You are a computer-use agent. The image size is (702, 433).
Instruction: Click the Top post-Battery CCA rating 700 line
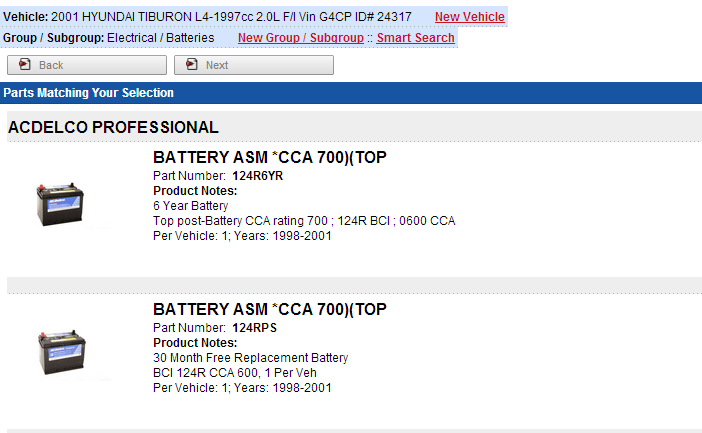click(304, 221)
